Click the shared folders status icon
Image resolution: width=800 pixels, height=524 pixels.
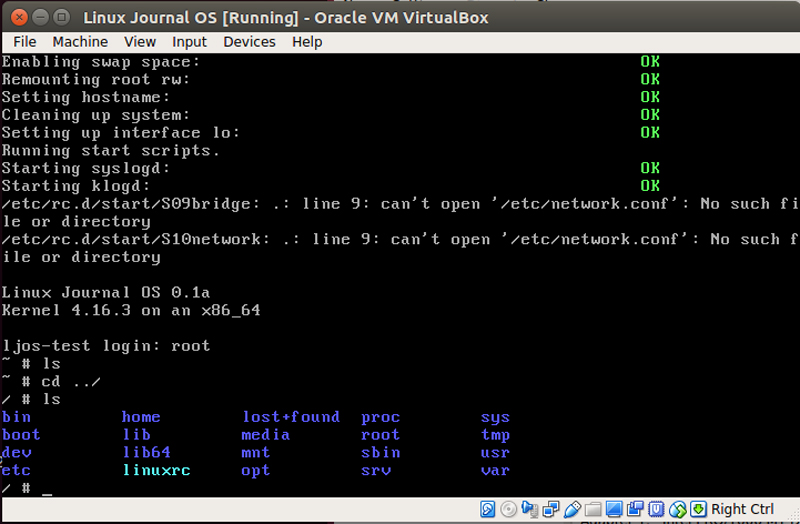pyautogui.click(x=593, y=509)
